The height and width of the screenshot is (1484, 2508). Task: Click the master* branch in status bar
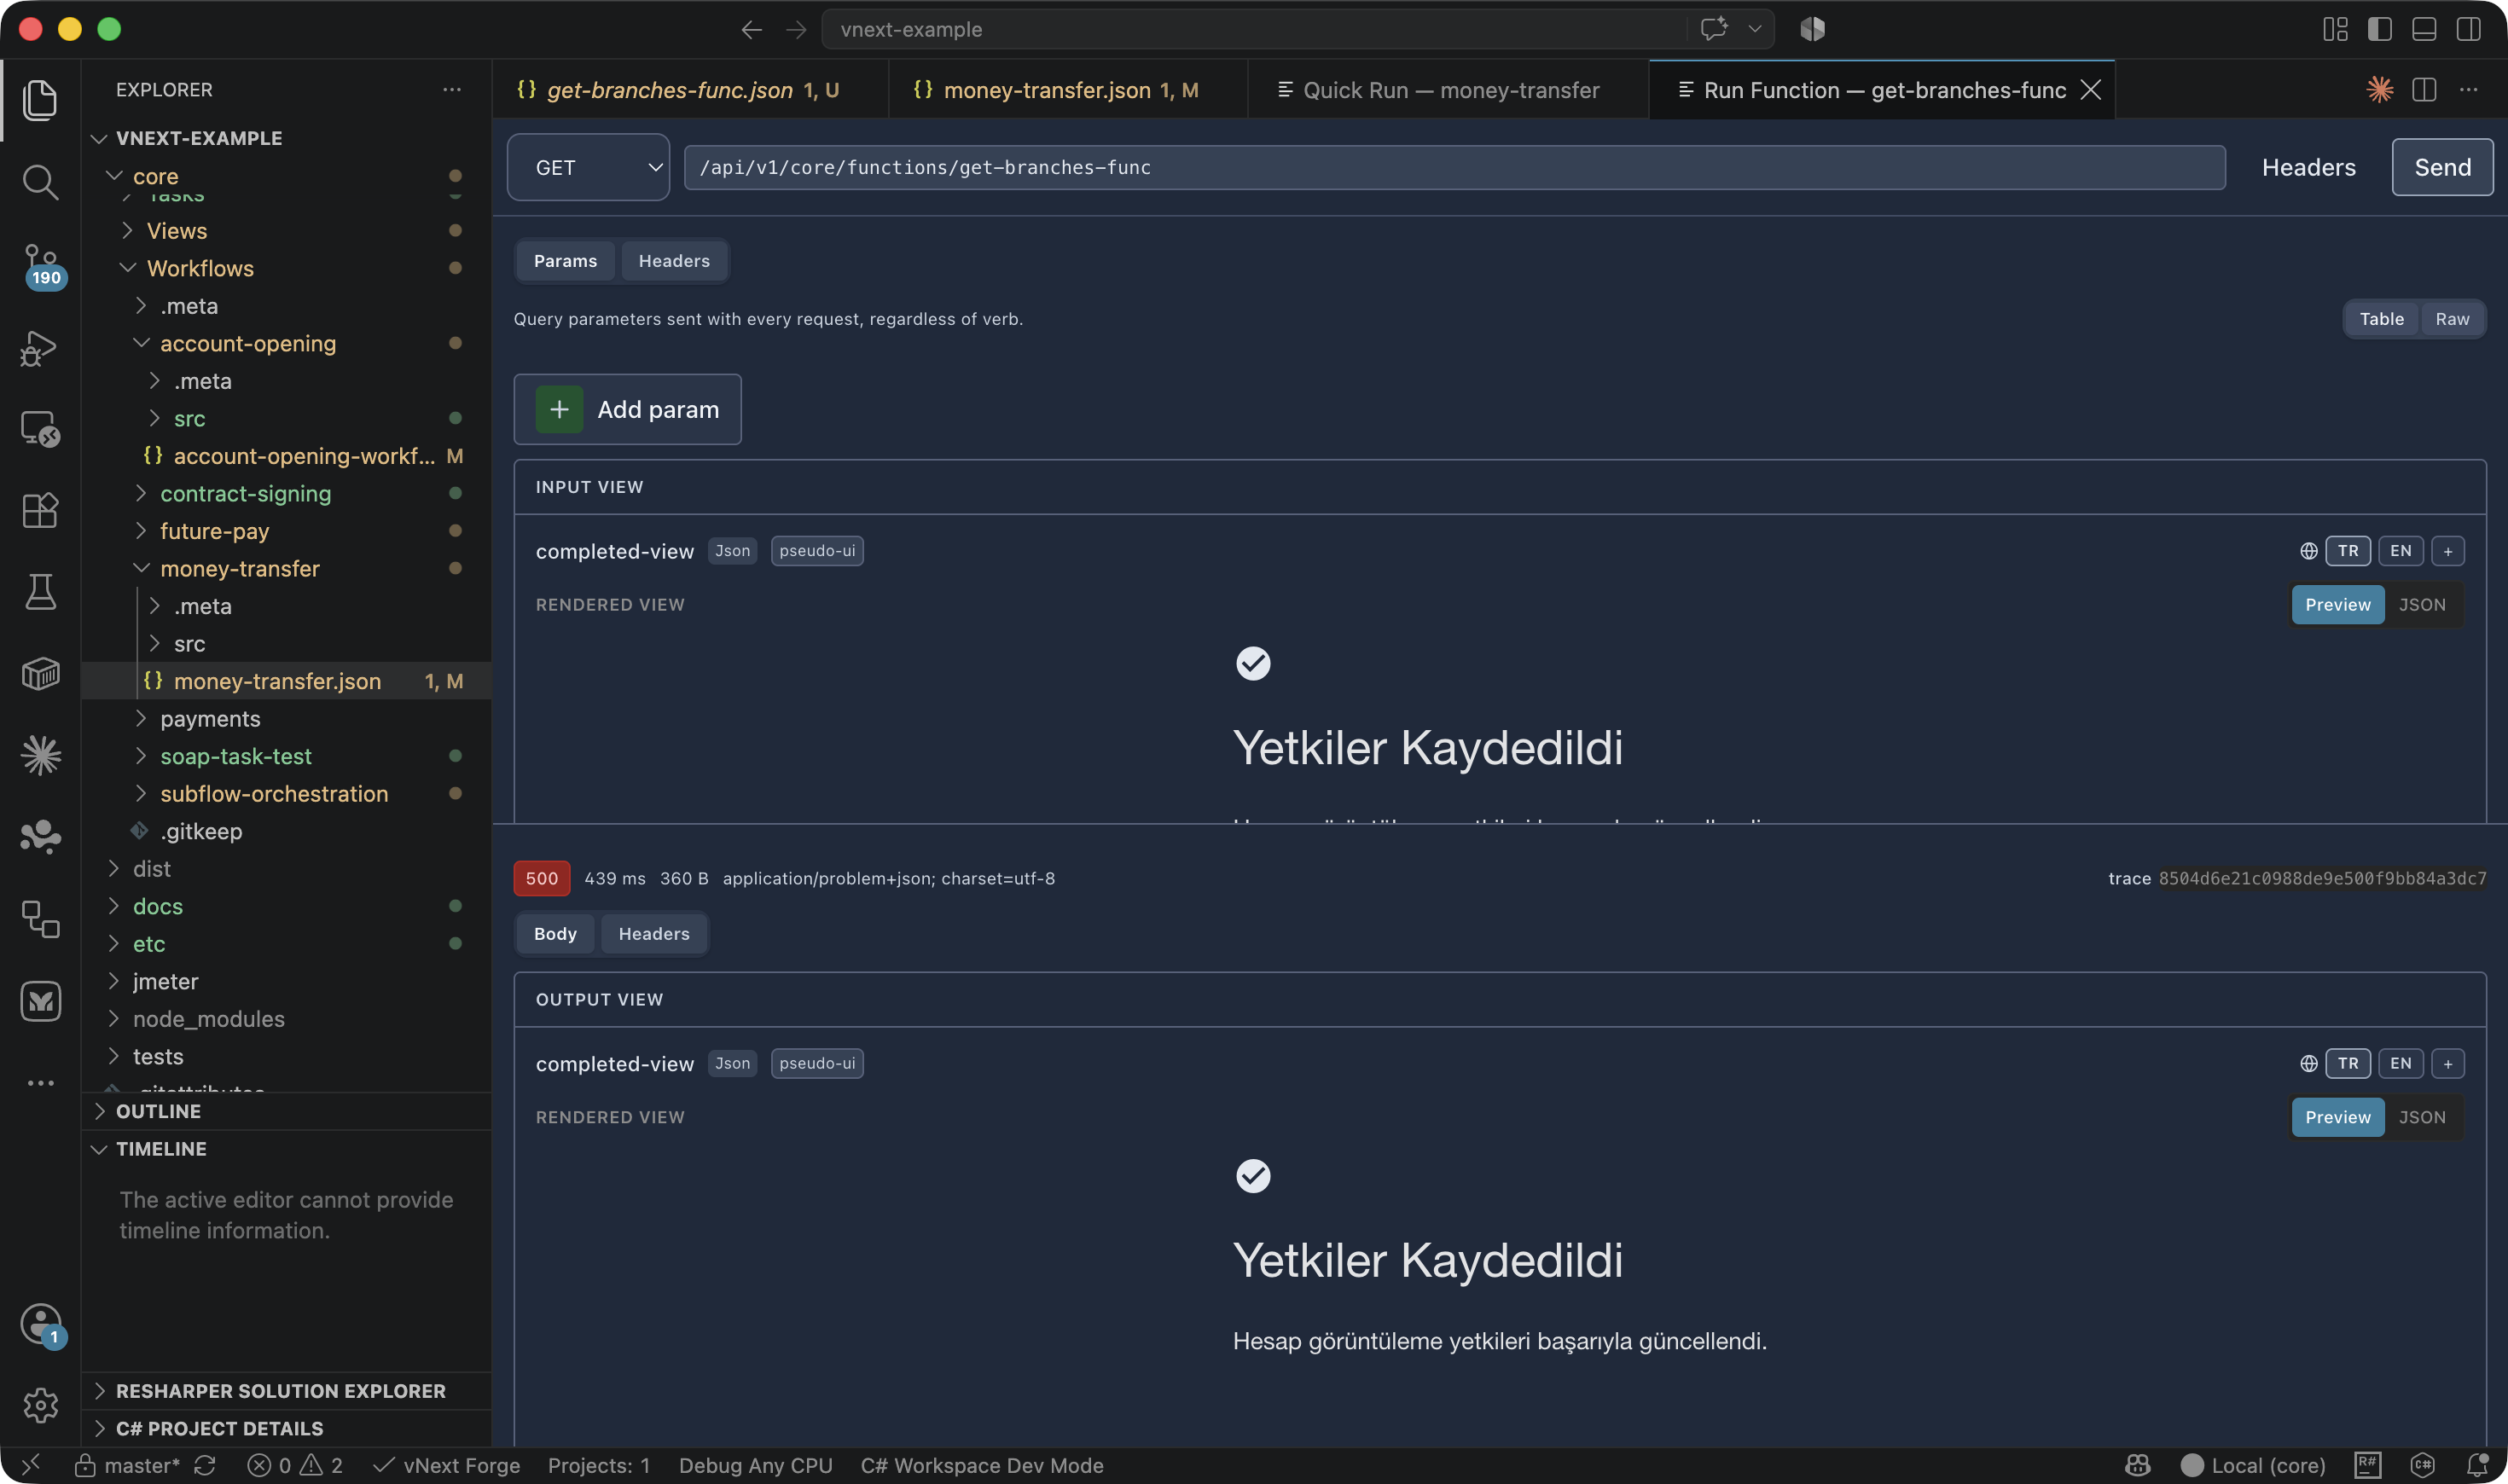pos(128,1465)
